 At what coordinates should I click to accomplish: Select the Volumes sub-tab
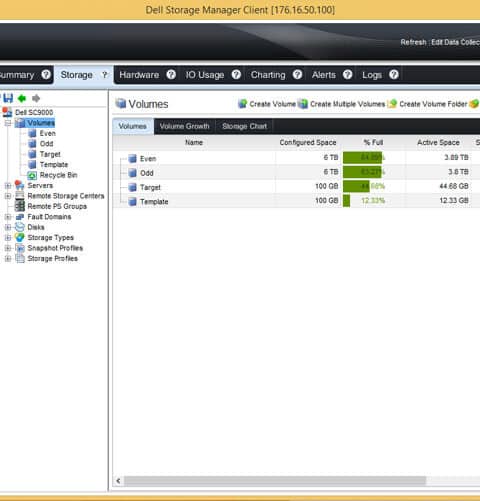pos(133,126)
